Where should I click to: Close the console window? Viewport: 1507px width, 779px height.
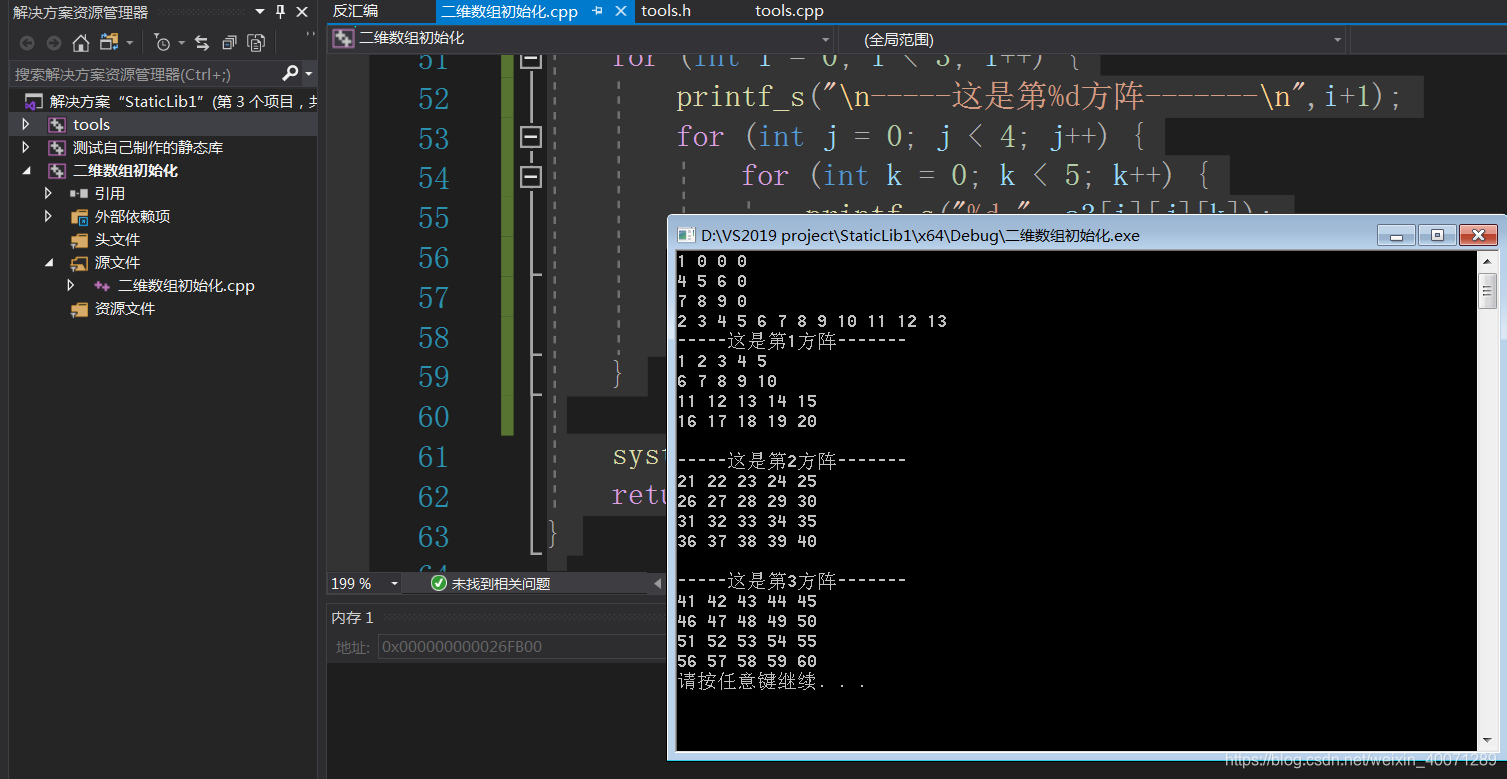(1478, 236)
